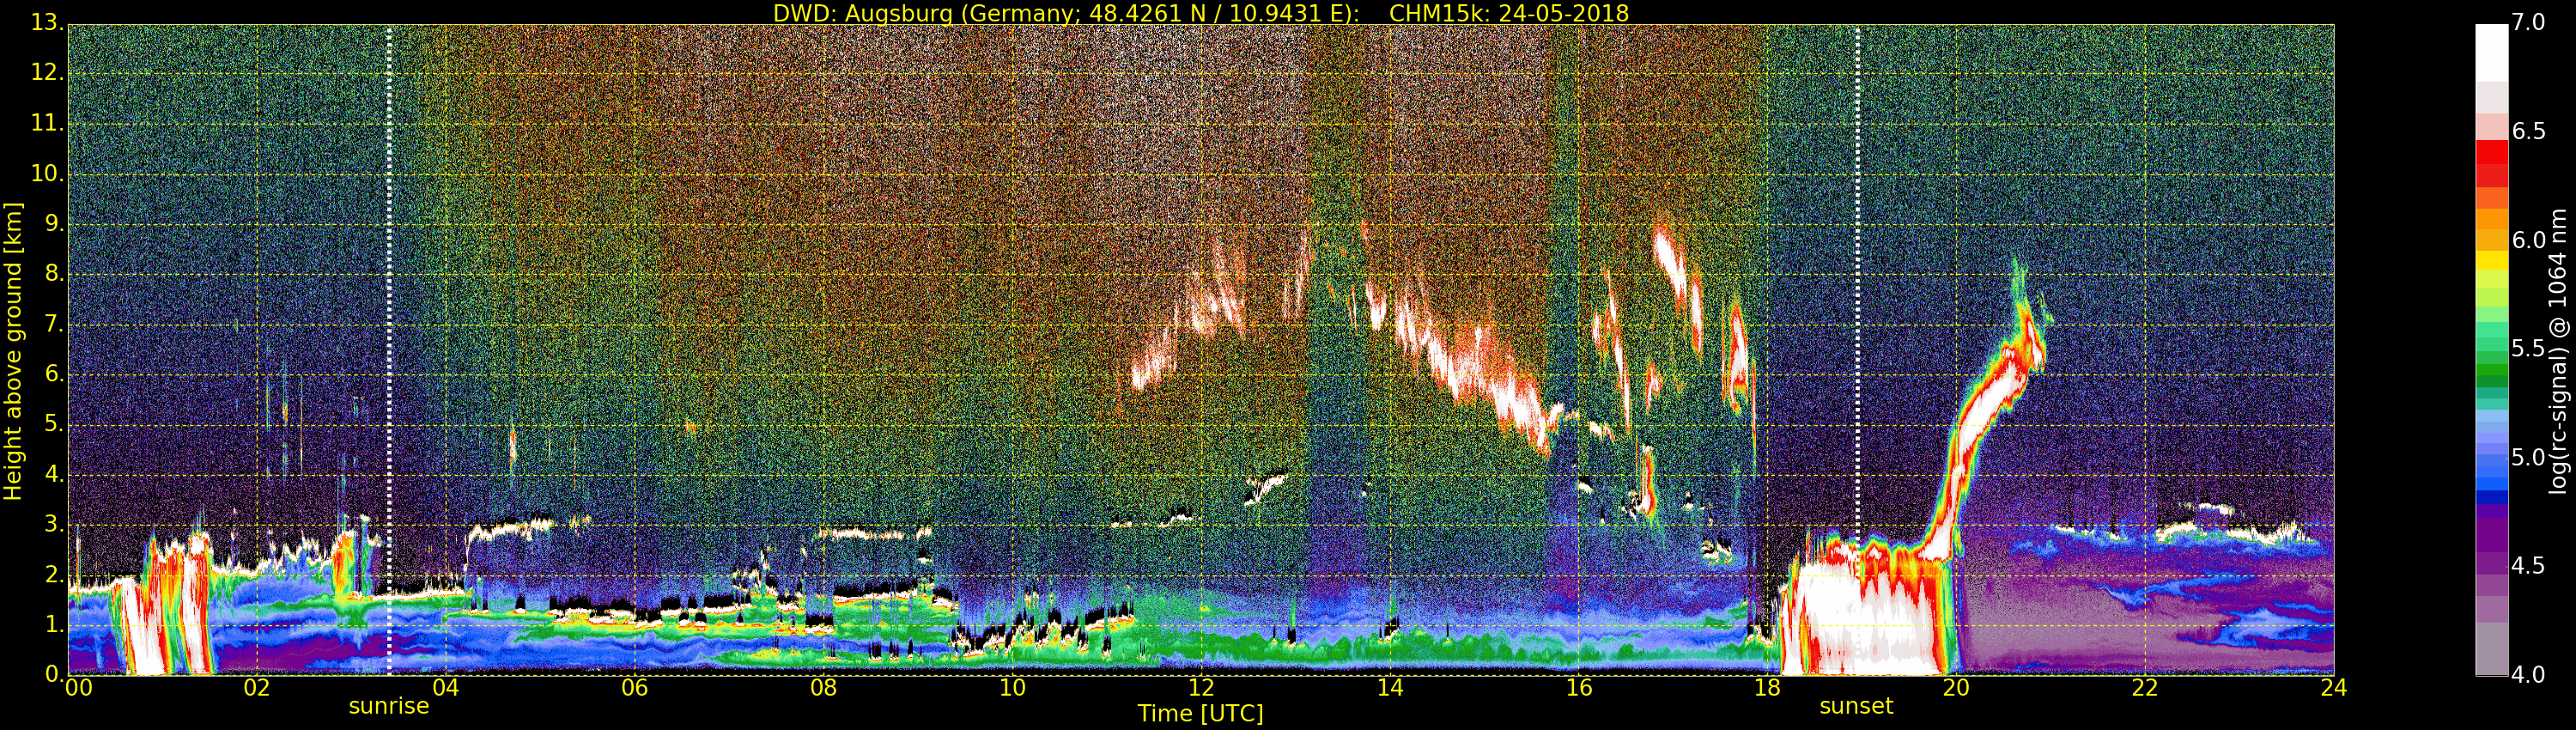The image size is (2576, 730).
Task: Click the "16" time axis tick label
Action: coord(1579,688)
